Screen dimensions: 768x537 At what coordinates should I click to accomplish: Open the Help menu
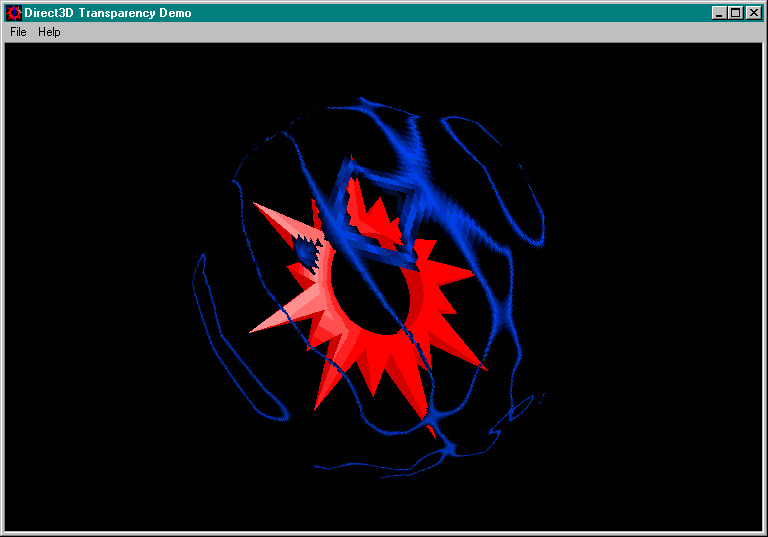(x=49, y=32)
